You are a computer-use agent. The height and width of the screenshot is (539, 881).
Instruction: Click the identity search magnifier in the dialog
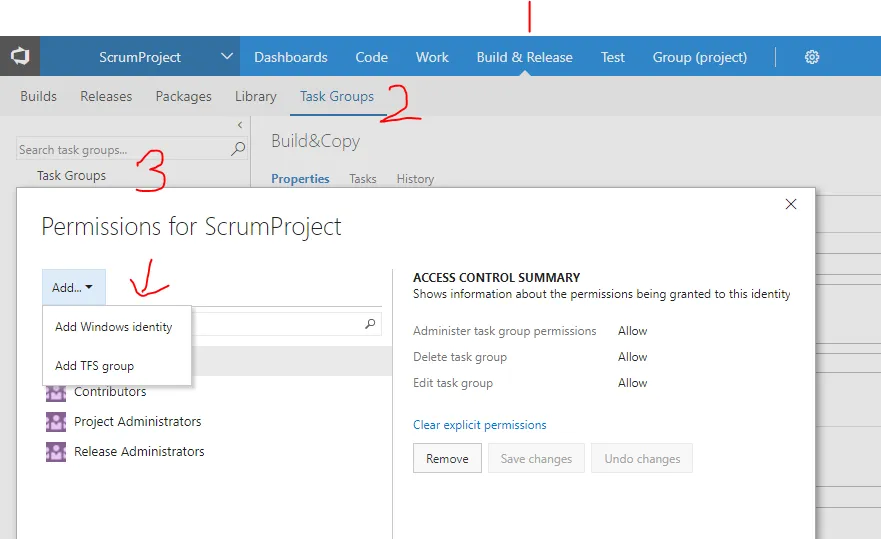[370, 324]
